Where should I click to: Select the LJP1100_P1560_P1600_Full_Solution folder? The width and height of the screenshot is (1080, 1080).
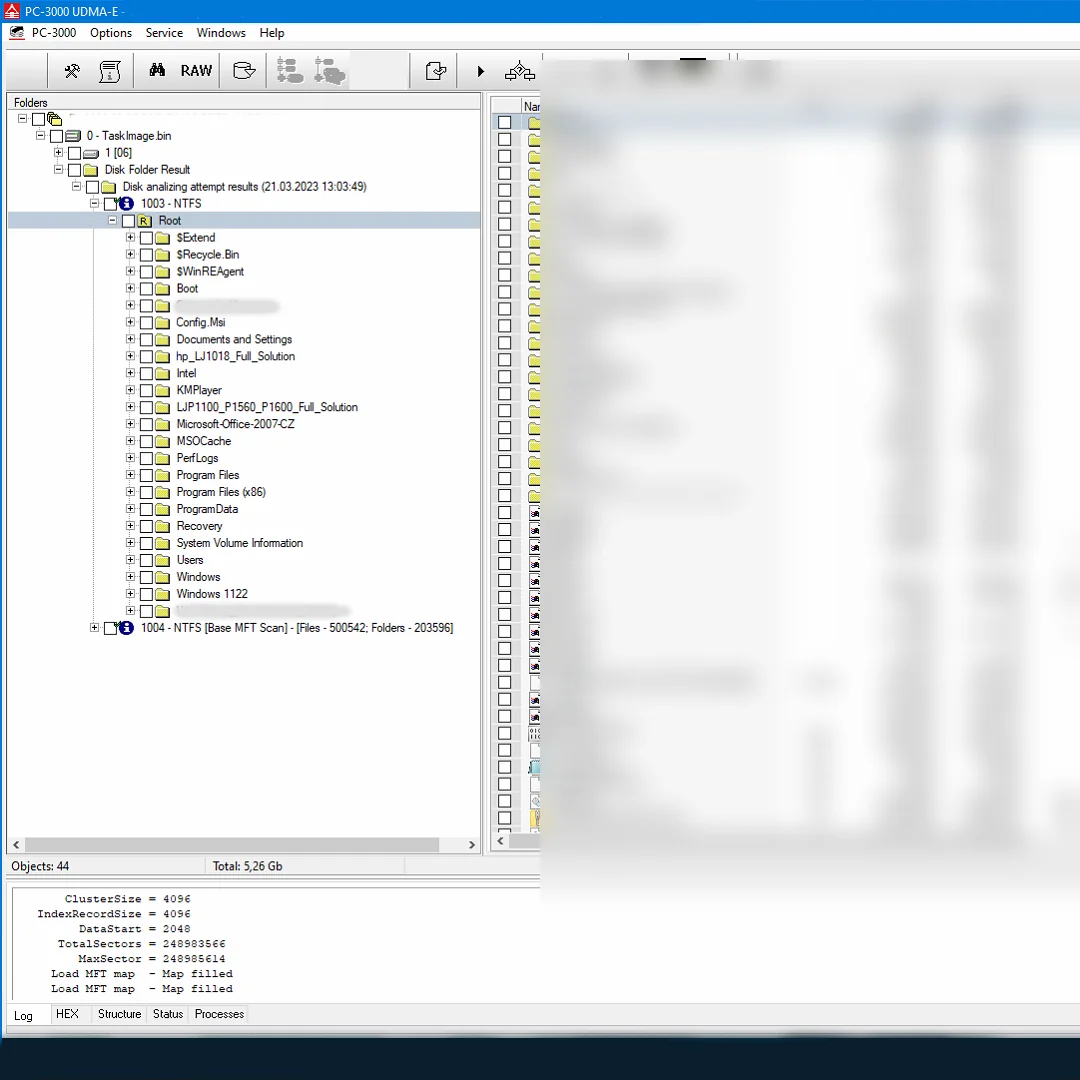tap(267, 408)
